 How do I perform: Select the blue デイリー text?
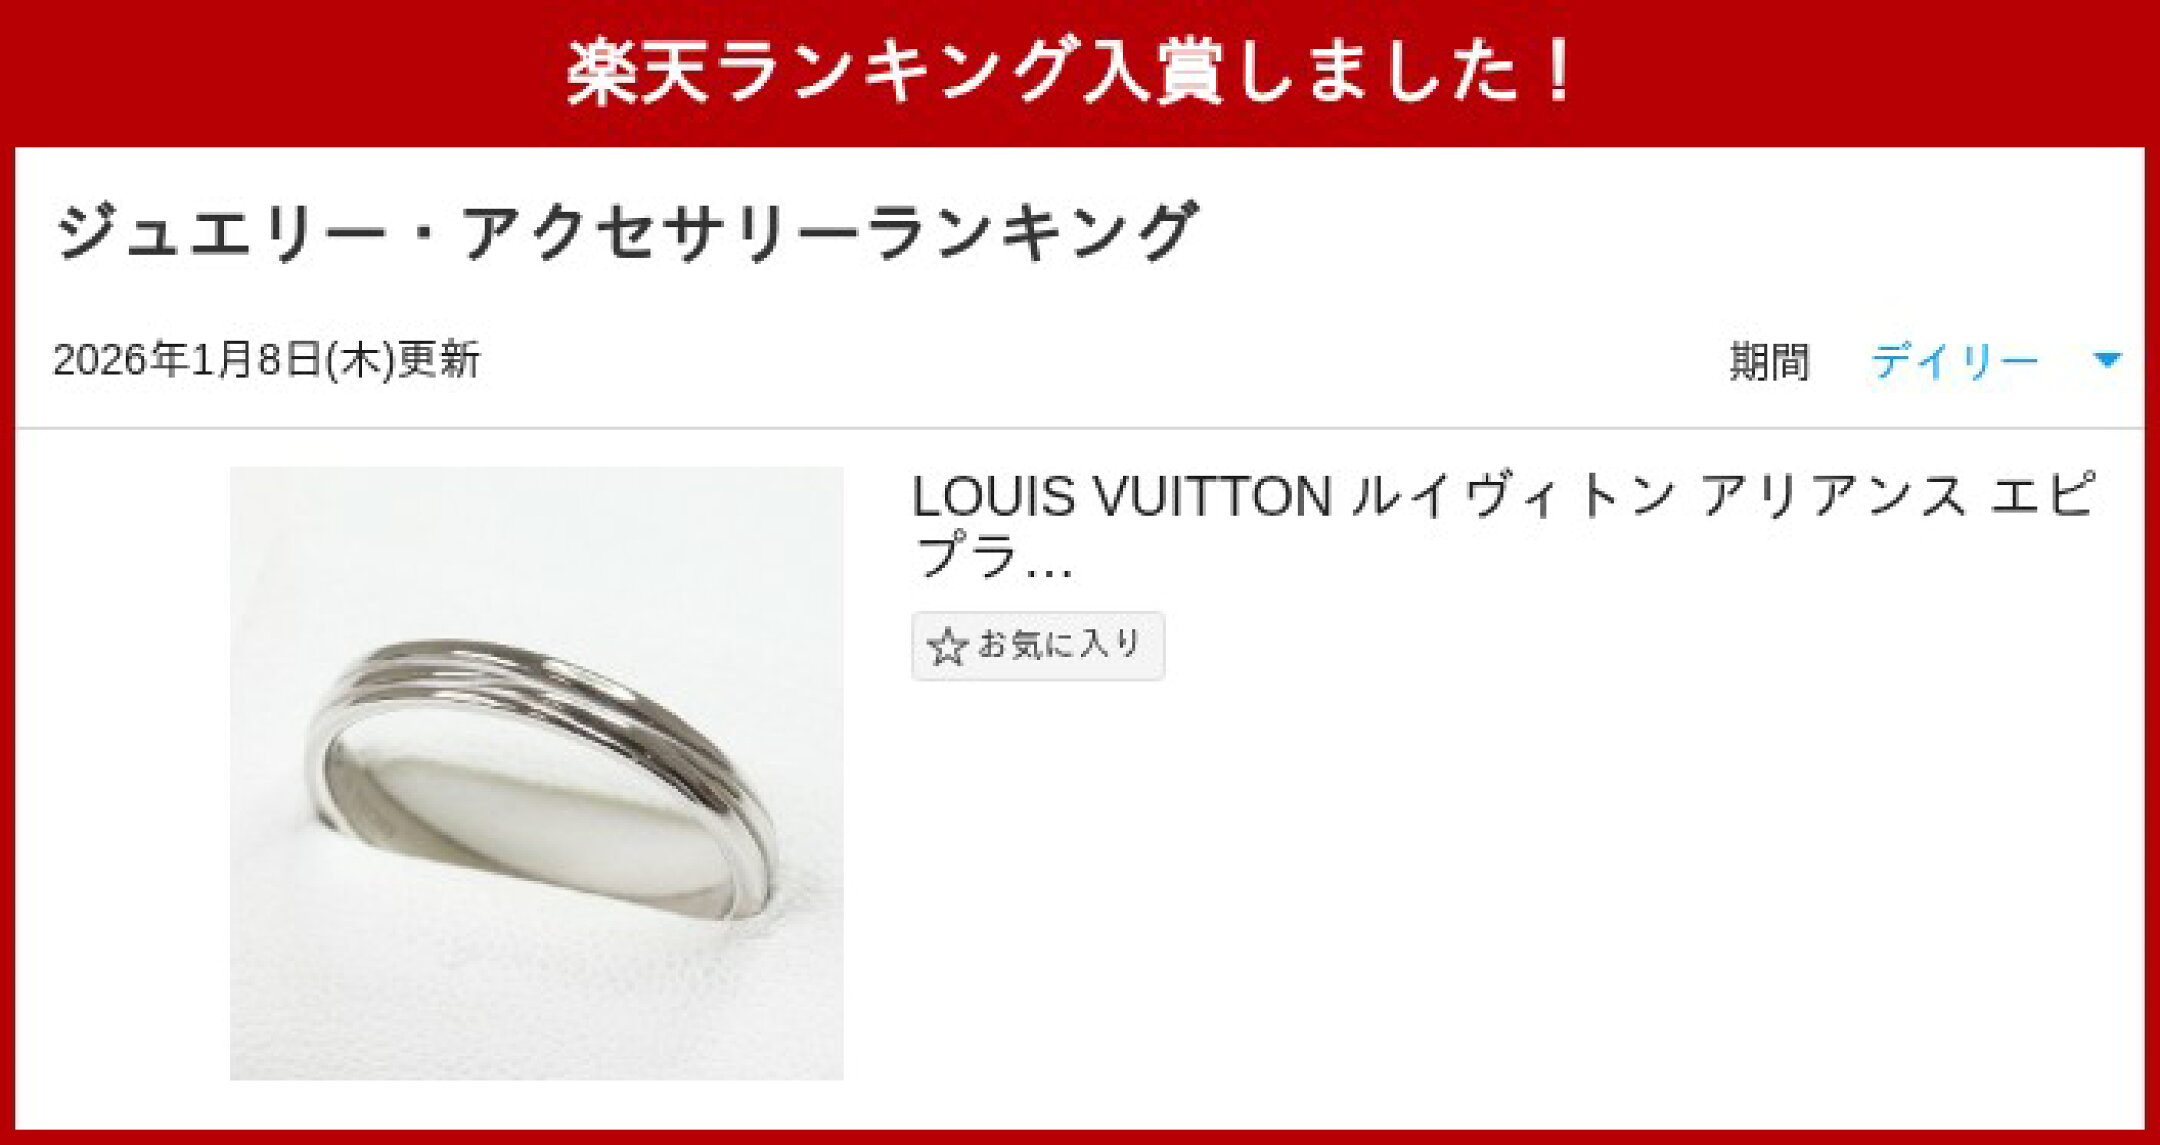click(x=1954, y=361)
